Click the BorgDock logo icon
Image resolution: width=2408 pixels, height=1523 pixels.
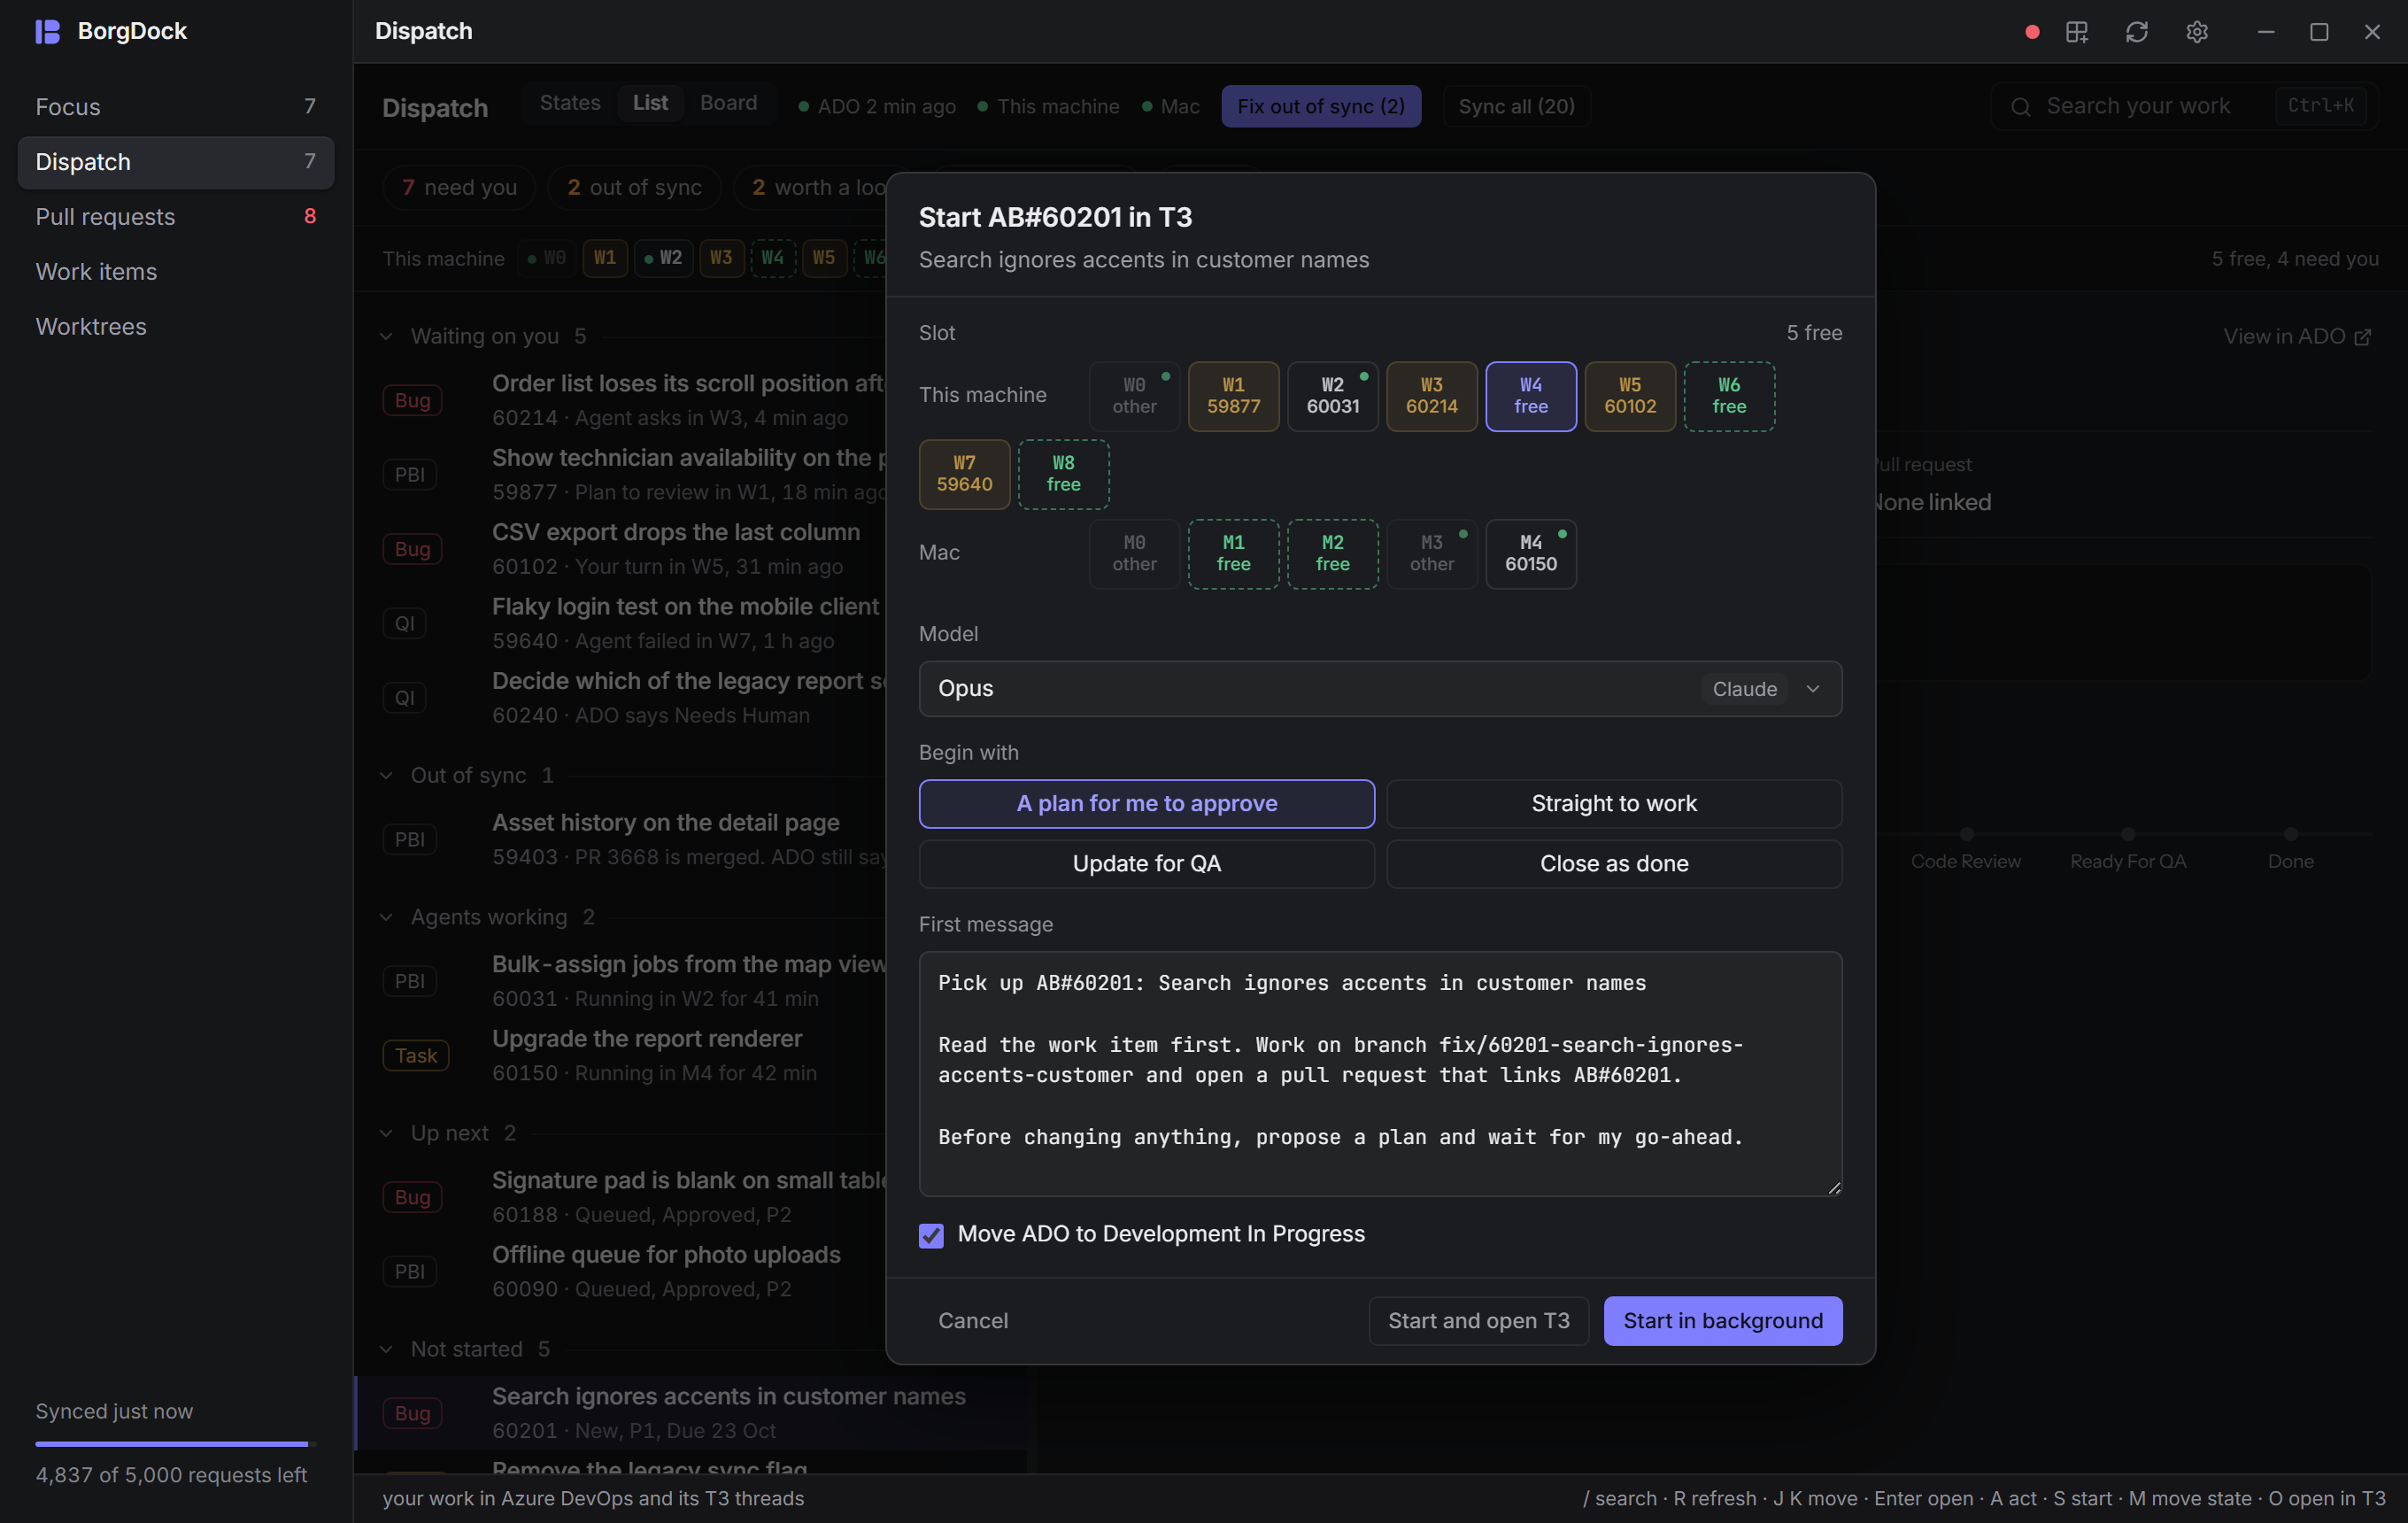coord(48,31)
